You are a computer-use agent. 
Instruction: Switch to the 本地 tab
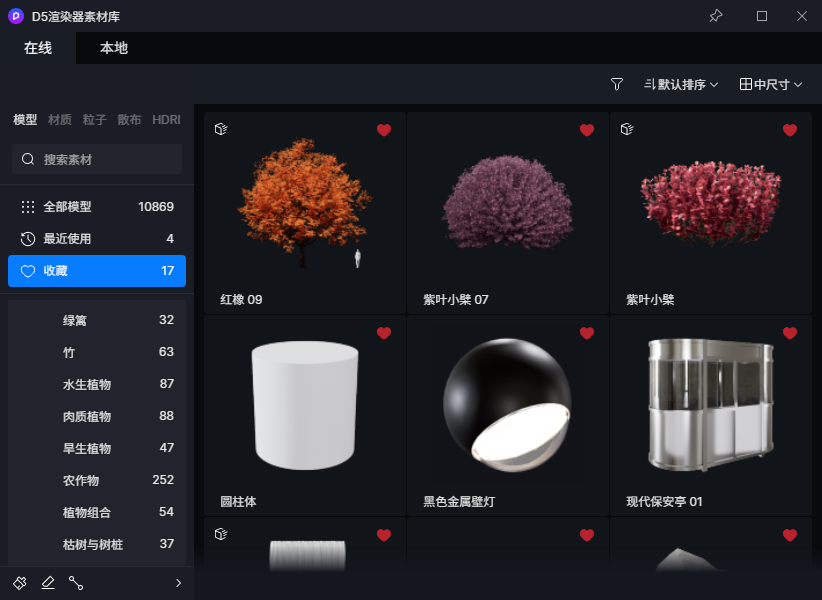pos(114,48)
